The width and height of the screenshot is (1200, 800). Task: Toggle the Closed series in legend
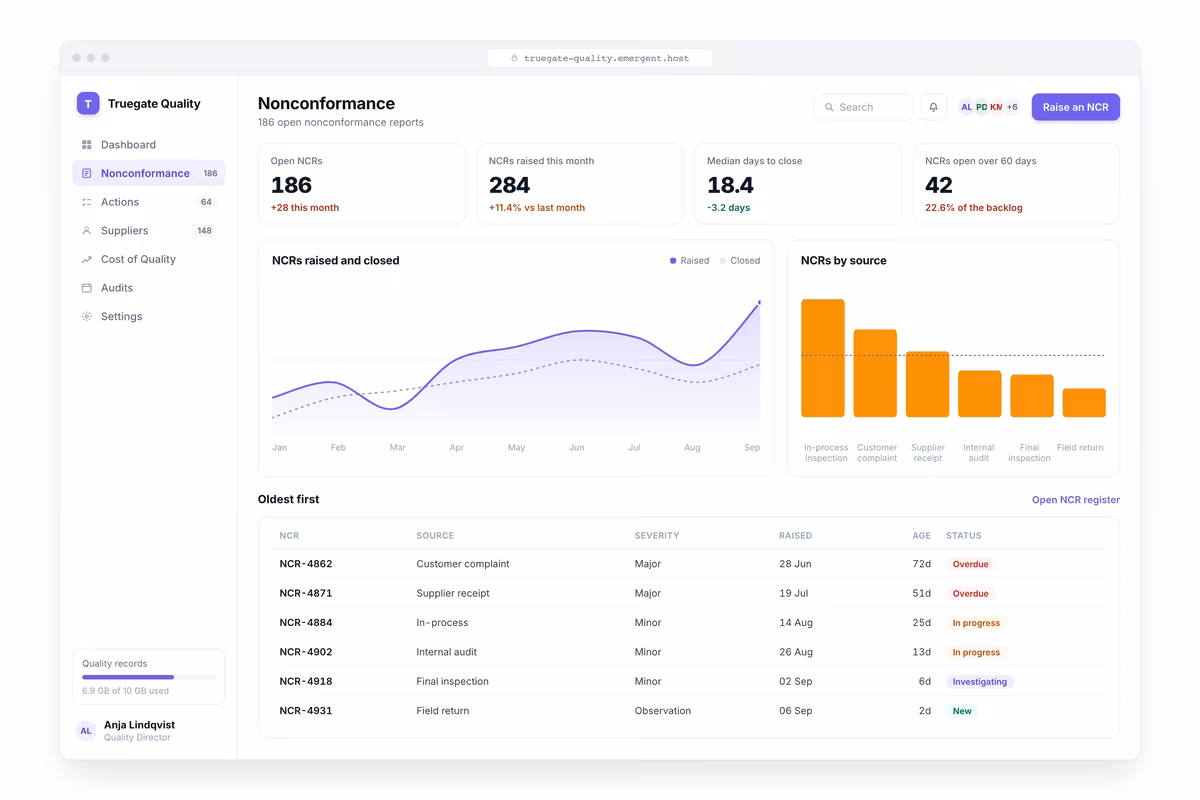[x=740, y=261]
